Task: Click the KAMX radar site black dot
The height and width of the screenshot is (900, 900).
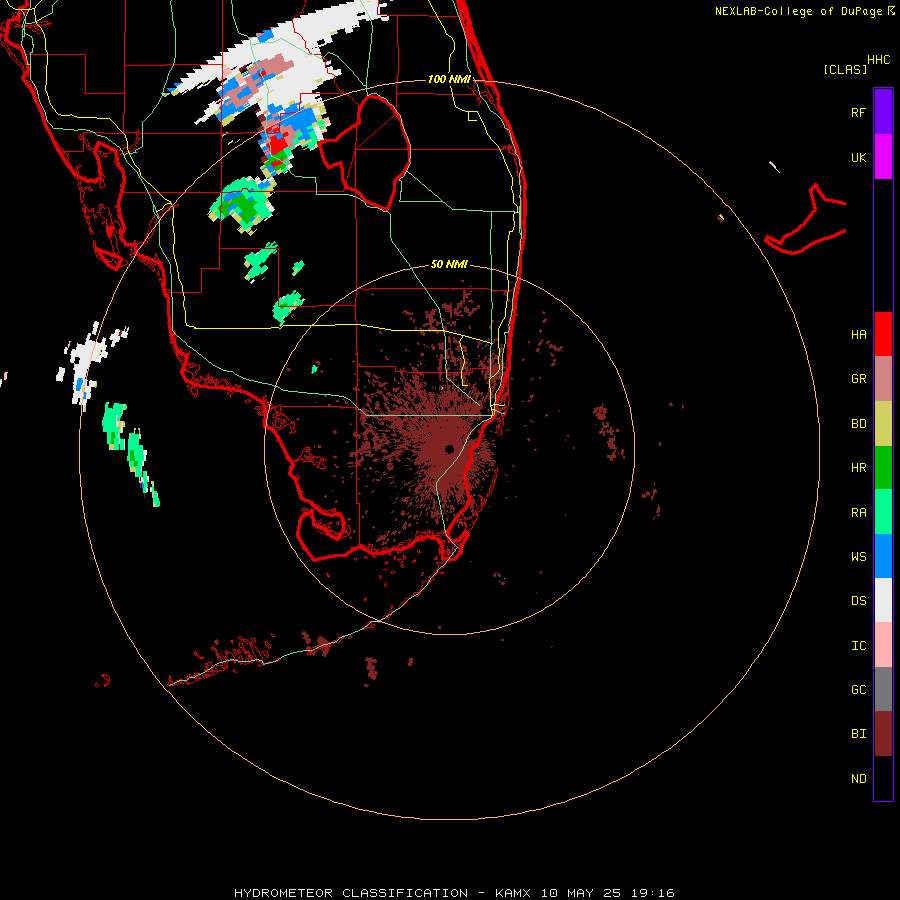Action: [x=449, y=449]
